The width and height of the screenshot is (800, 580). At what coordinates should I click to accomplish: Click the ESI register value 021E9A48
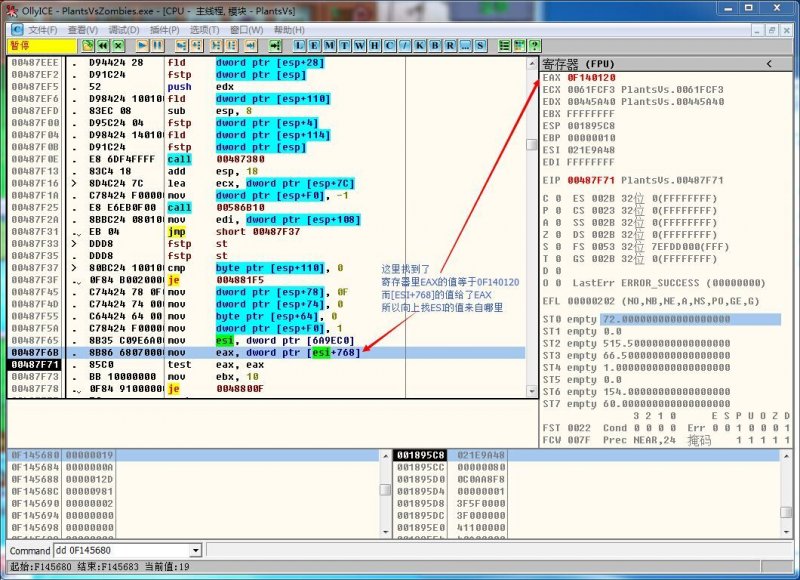591,150
